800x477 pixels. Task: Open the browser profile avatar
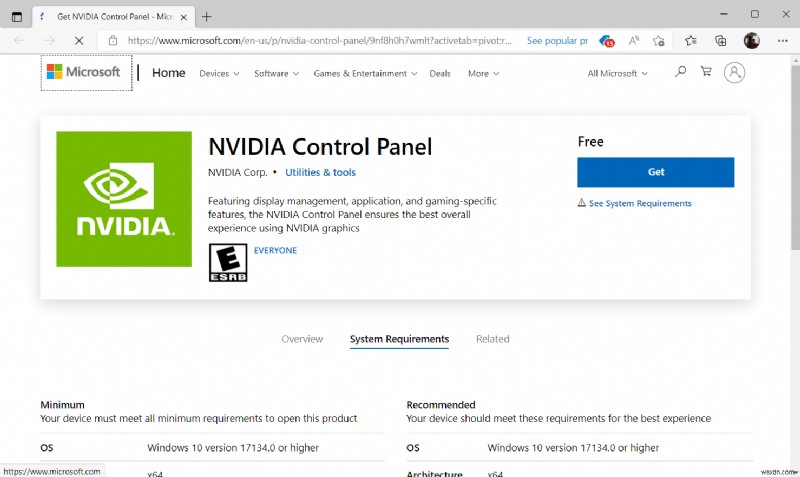(752, 40)
